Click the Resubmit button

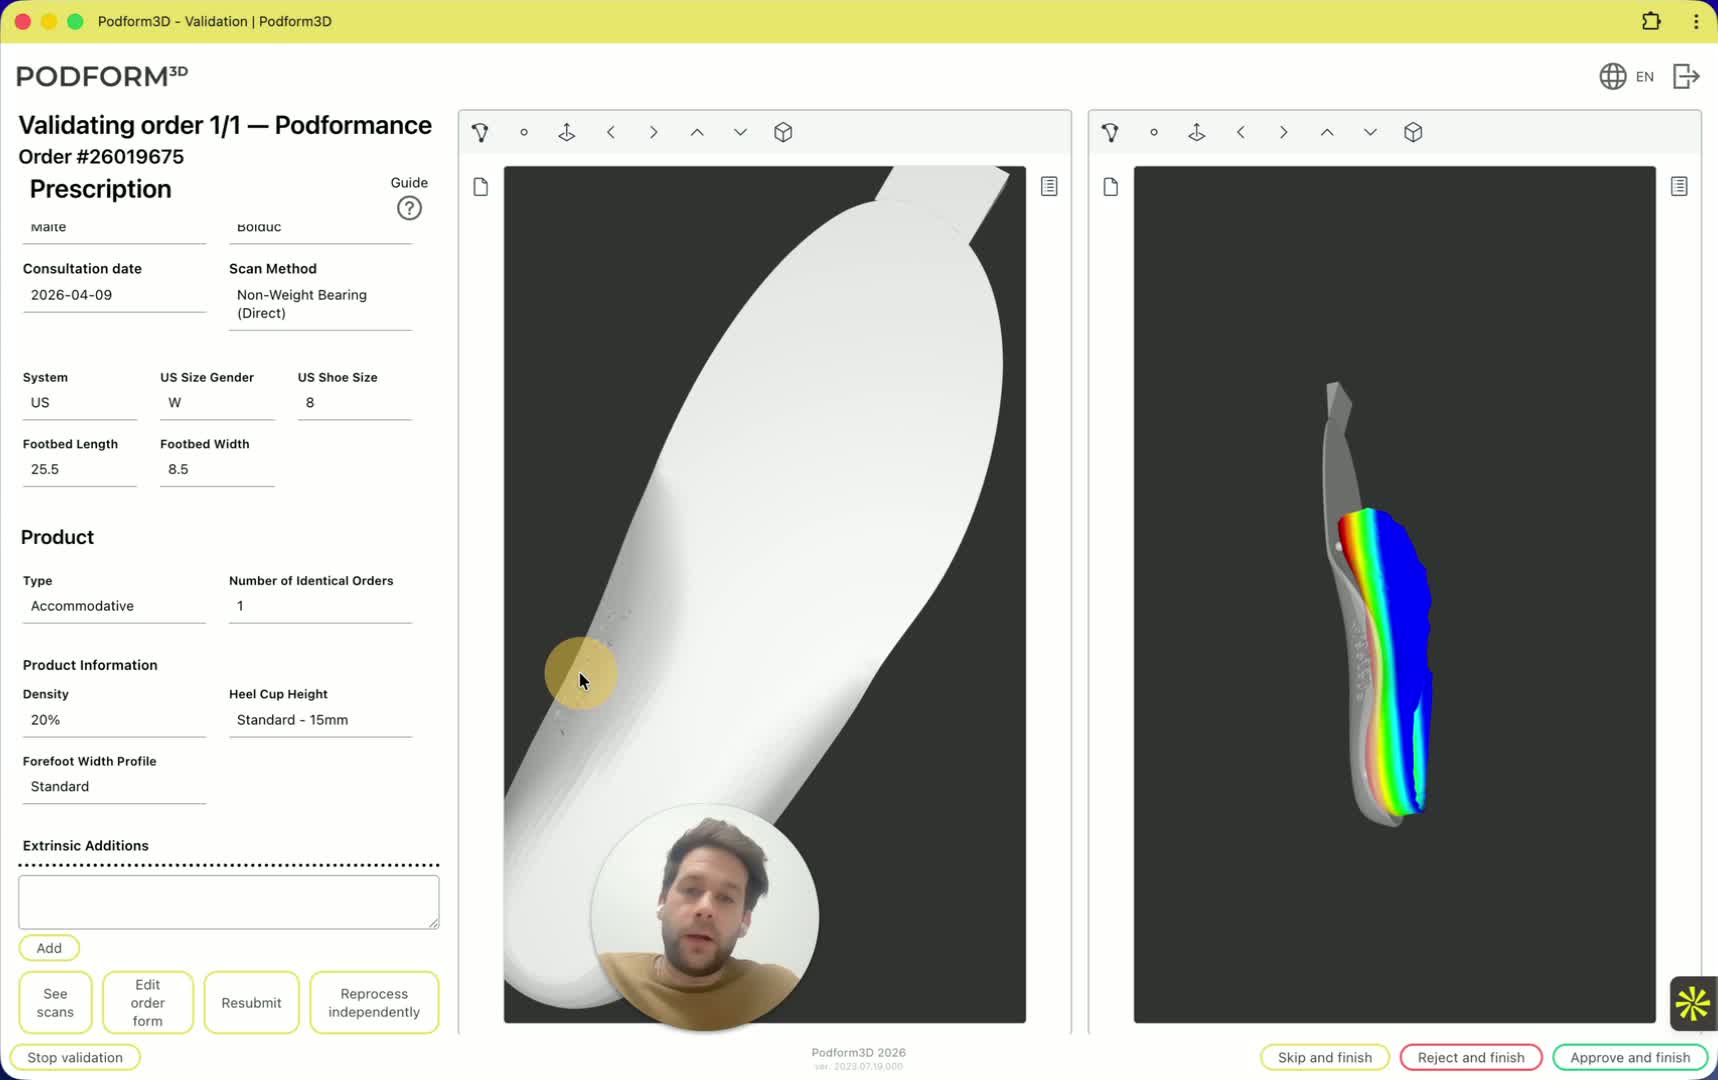click(251, 1003)
